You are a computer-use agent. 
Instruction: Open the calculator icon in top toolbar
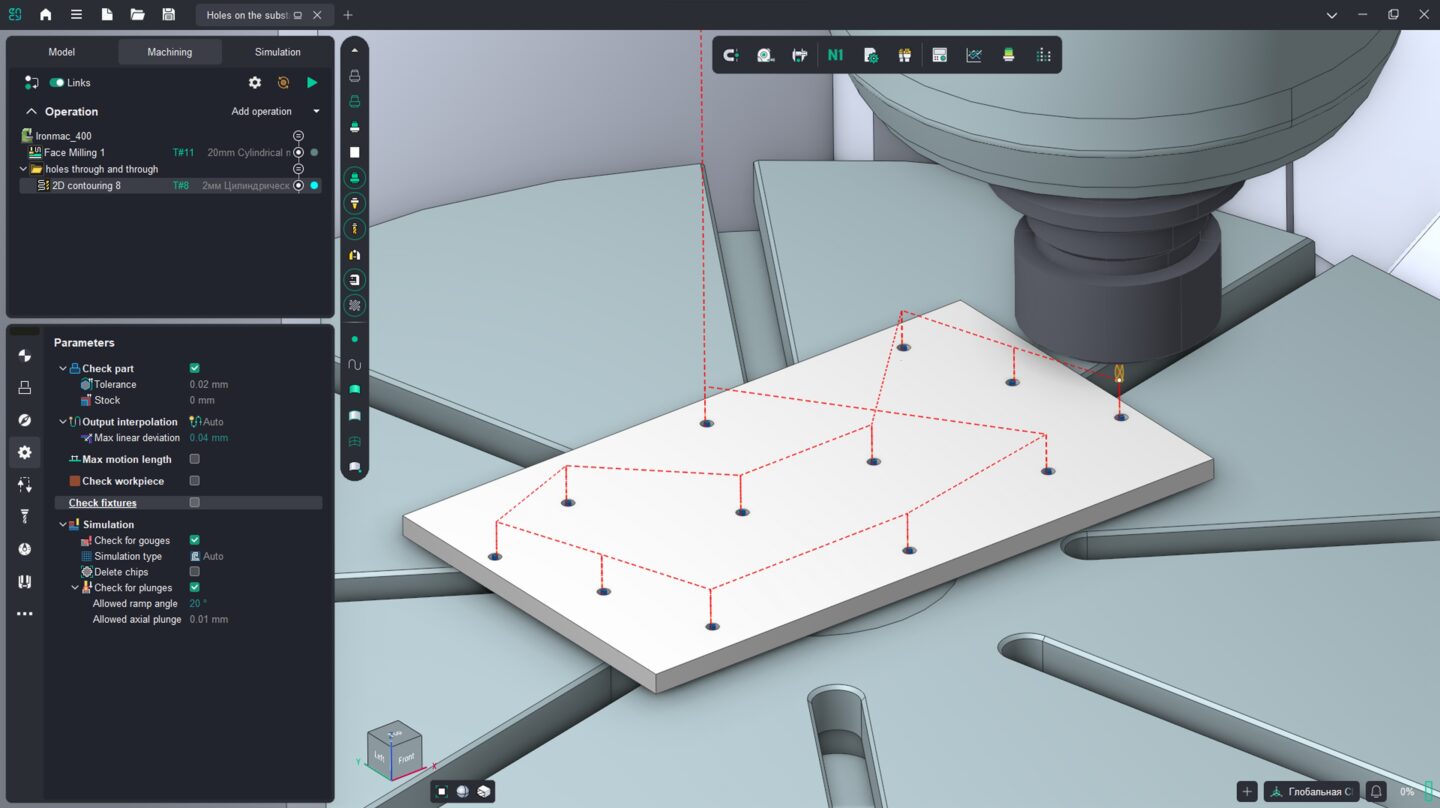tap(939, 55)
